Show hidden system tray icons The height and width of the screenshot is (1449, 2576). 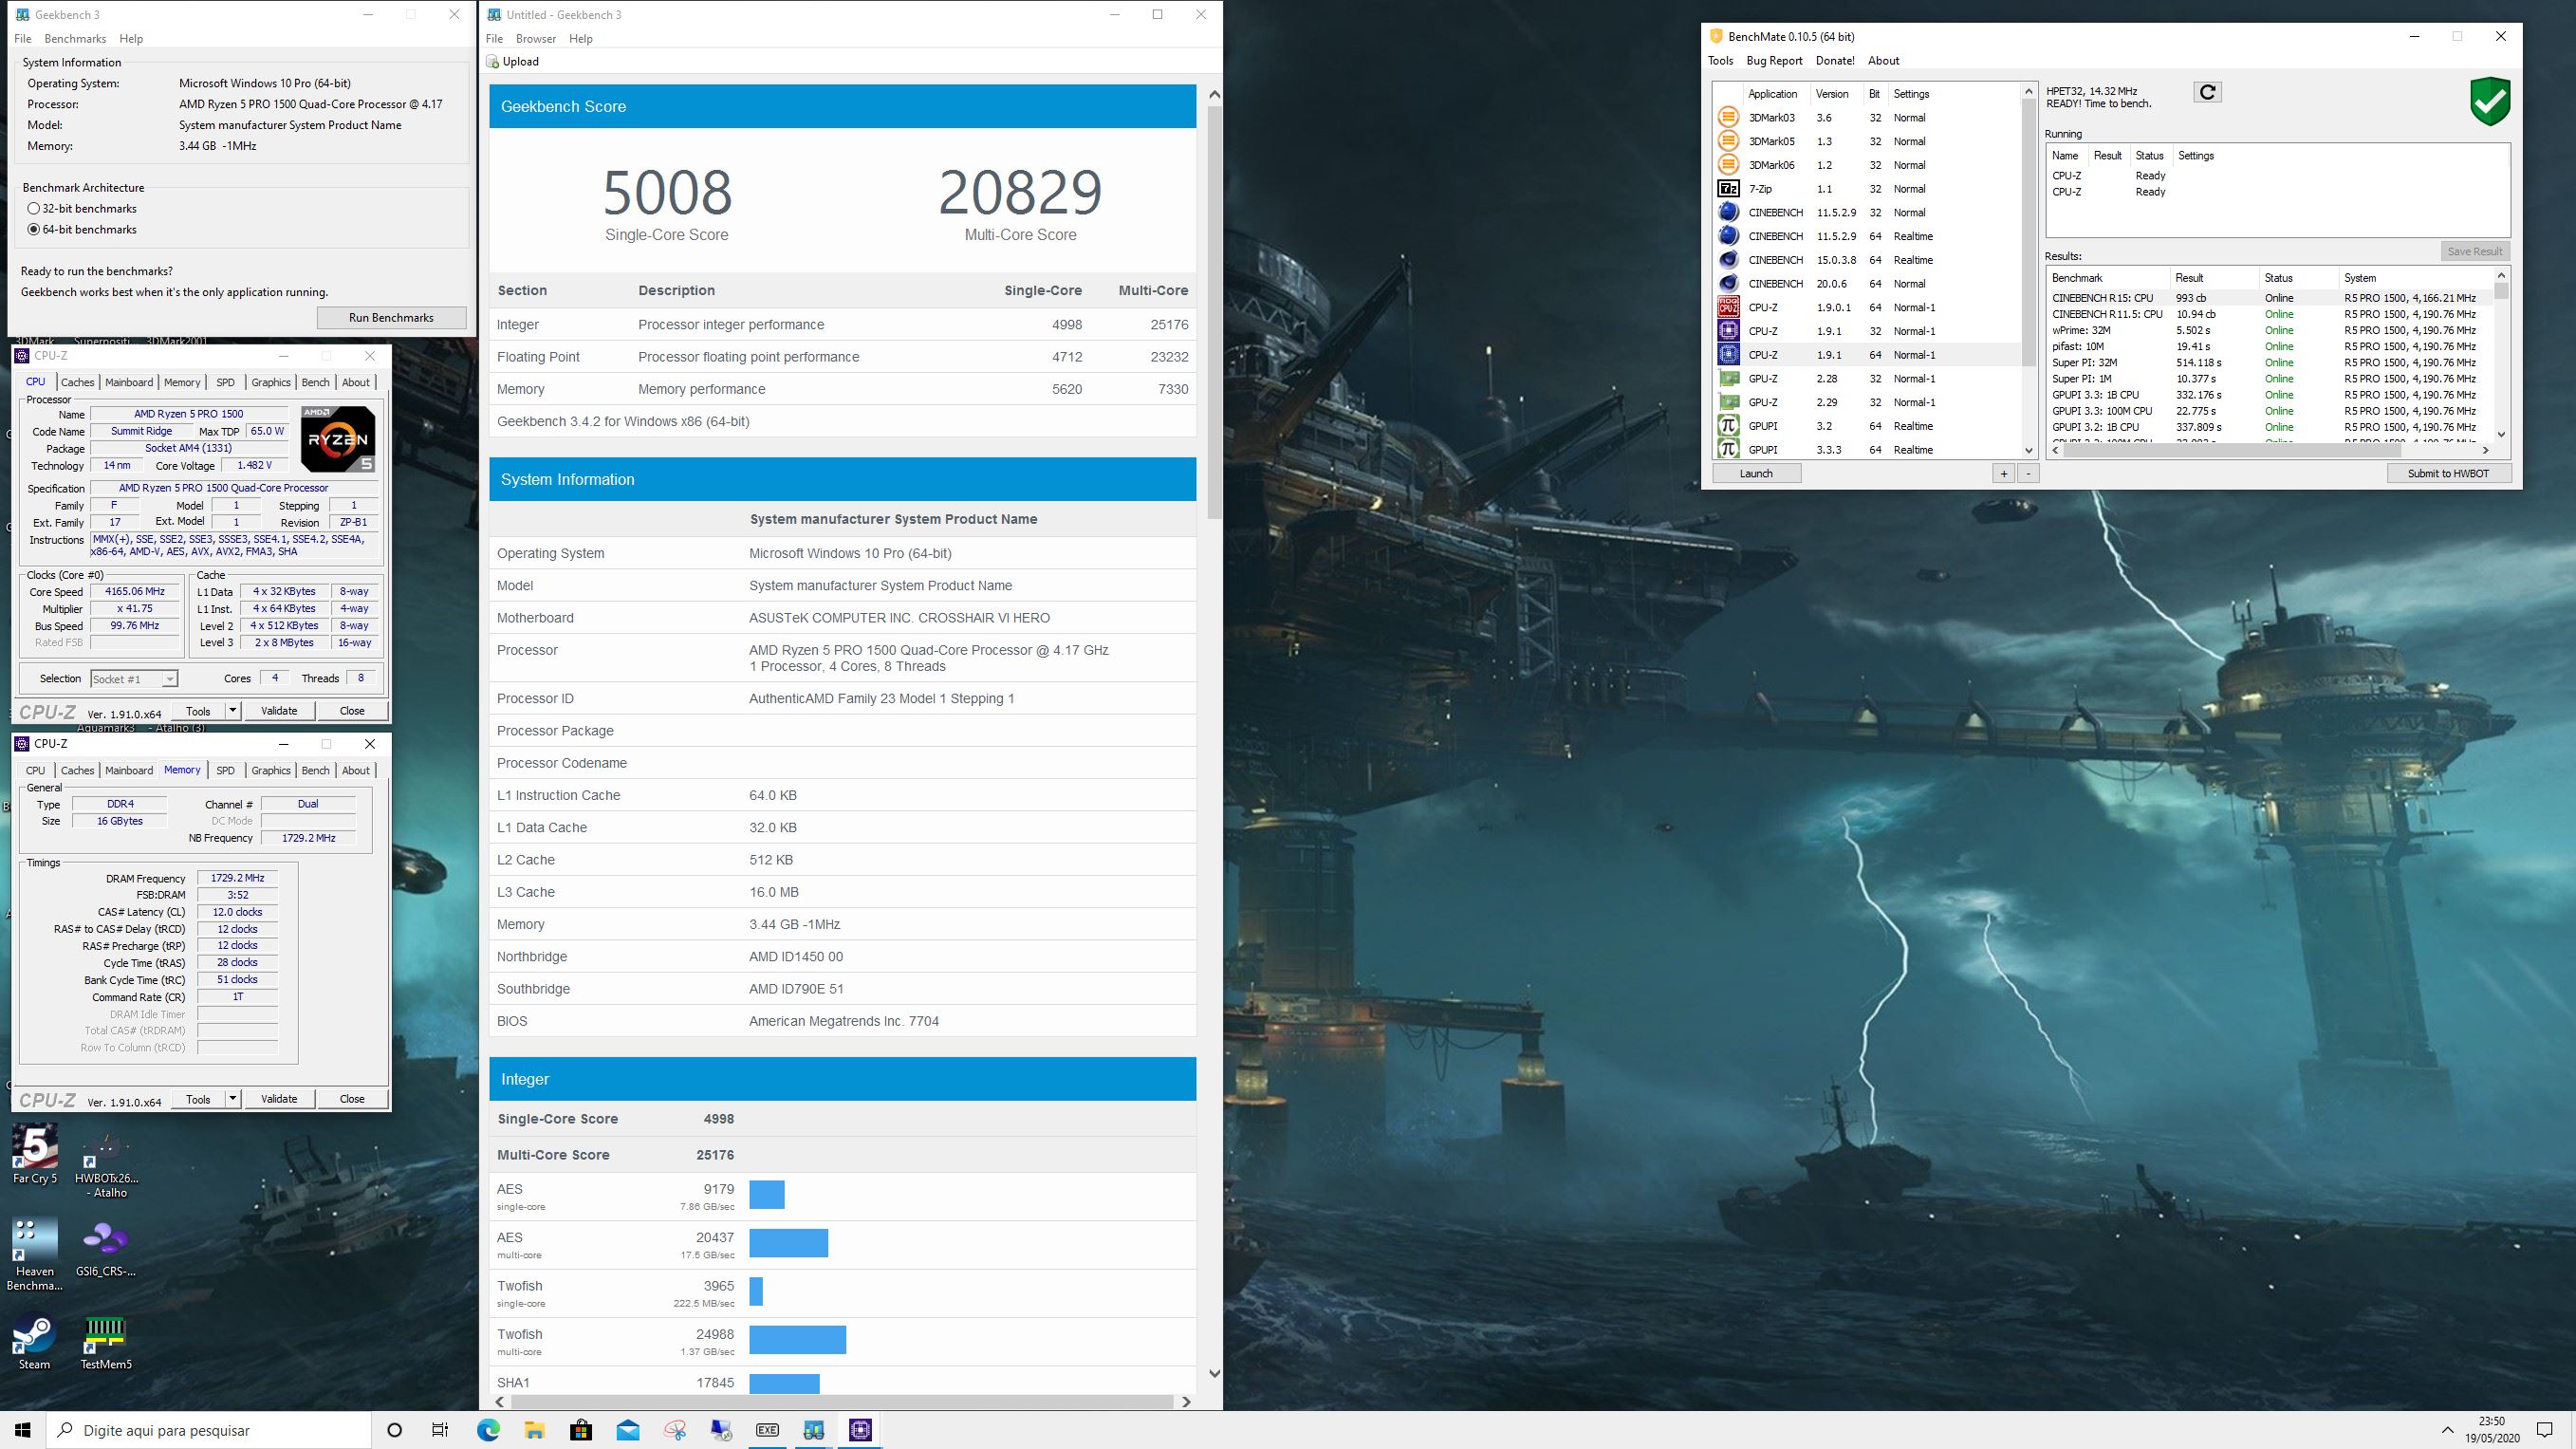click(x=2447, y=1430)
